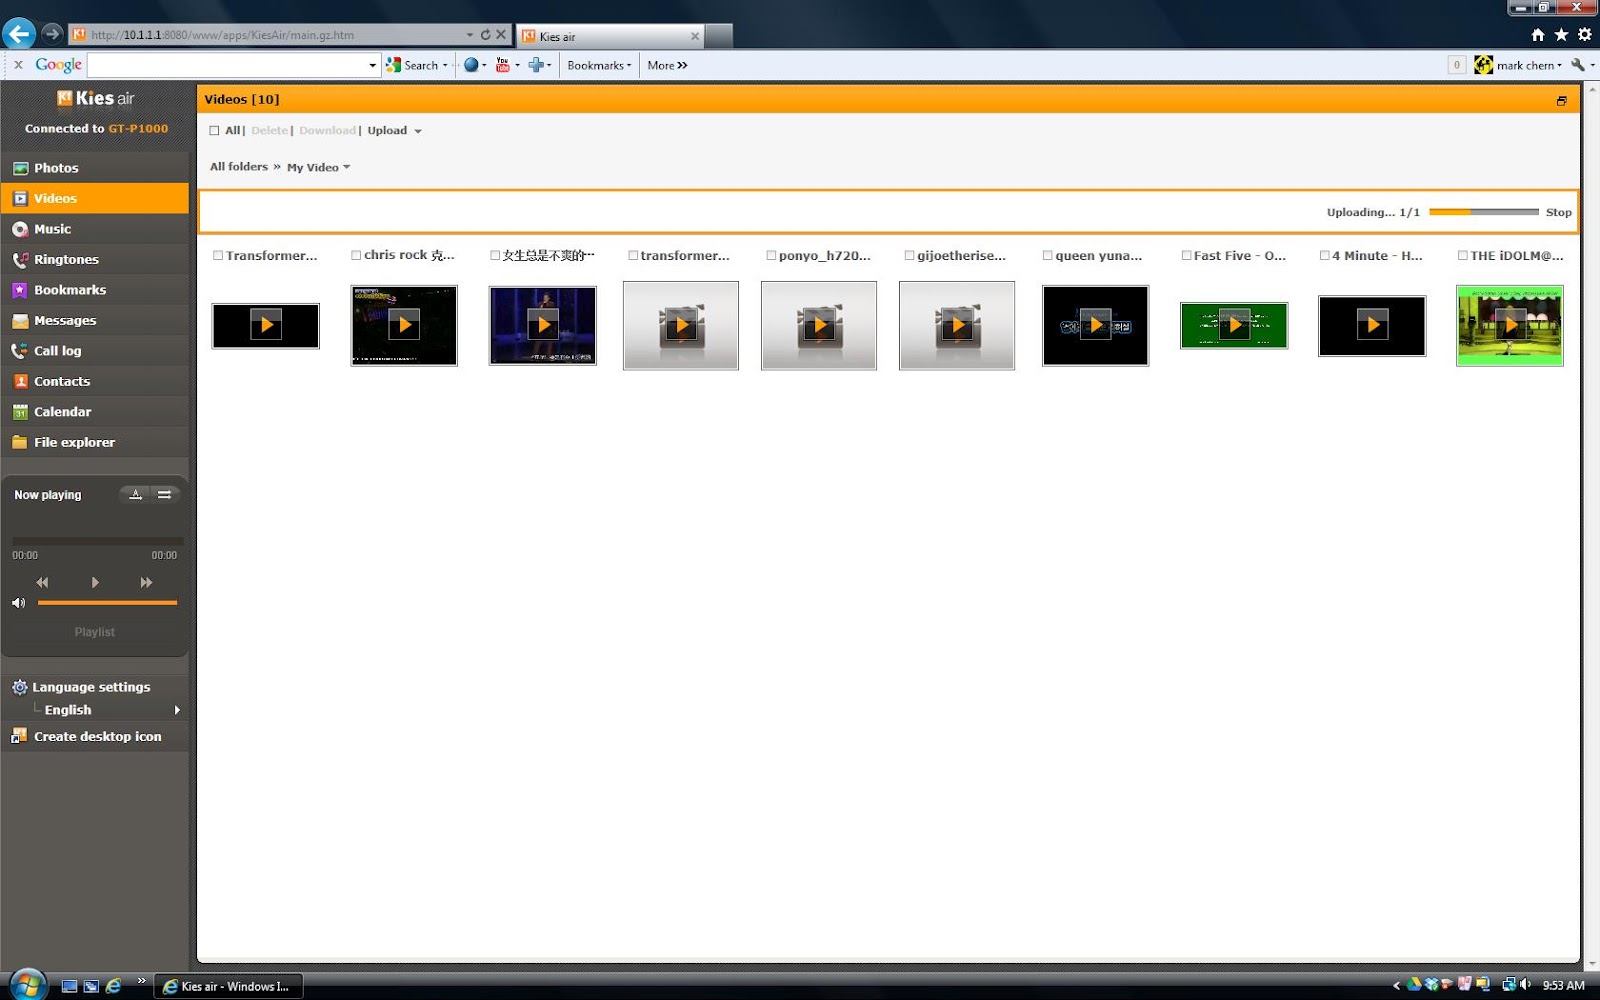
Task: Click the Messages envelope icon
Action: (20, 320)
